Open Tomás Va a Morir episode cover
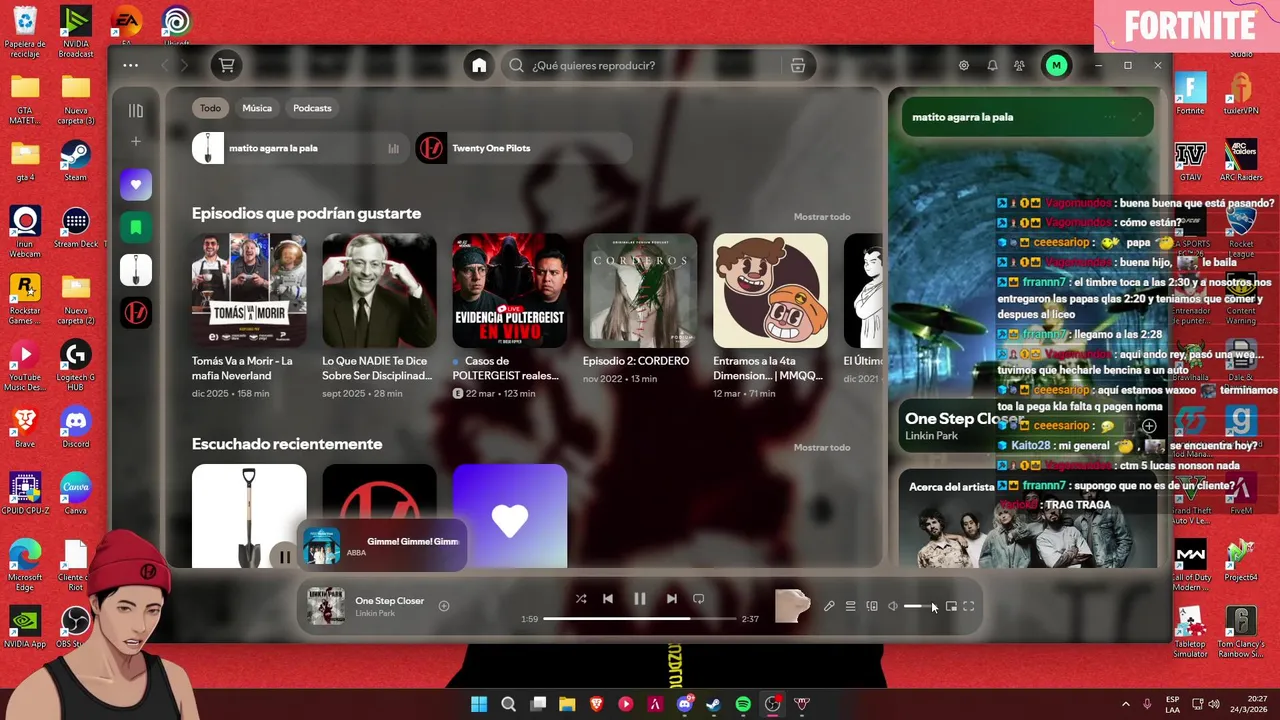This screenshot has height=720, width=1280. click(249, 291)
